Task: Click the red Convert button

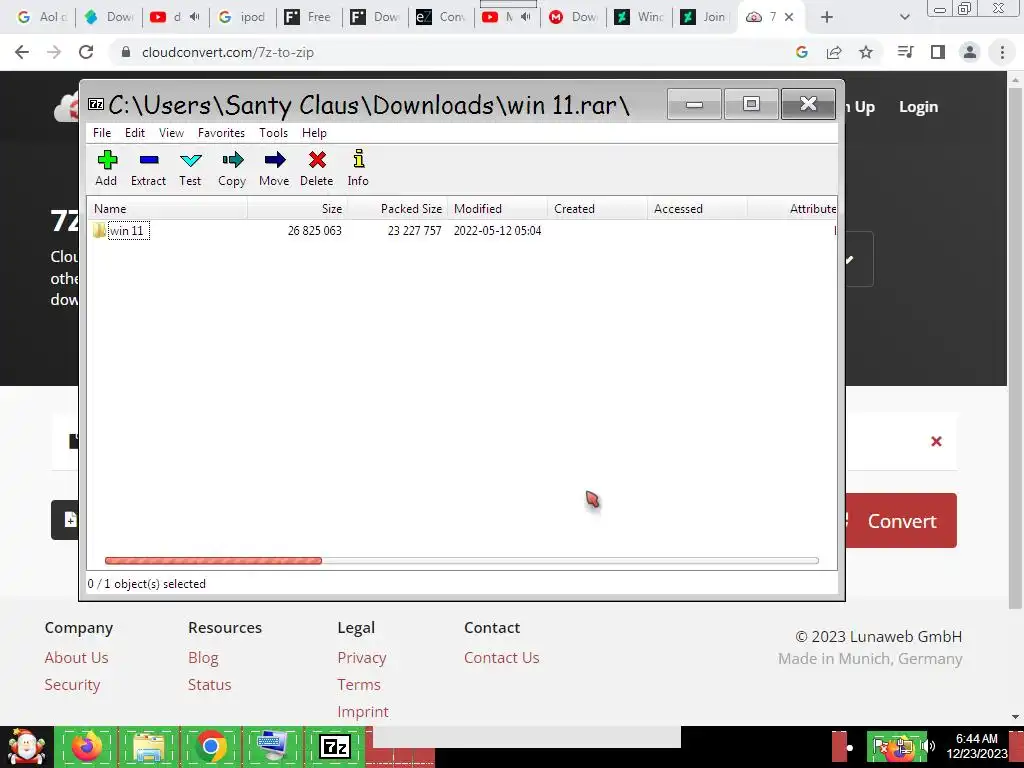Action: pos(901,520)
